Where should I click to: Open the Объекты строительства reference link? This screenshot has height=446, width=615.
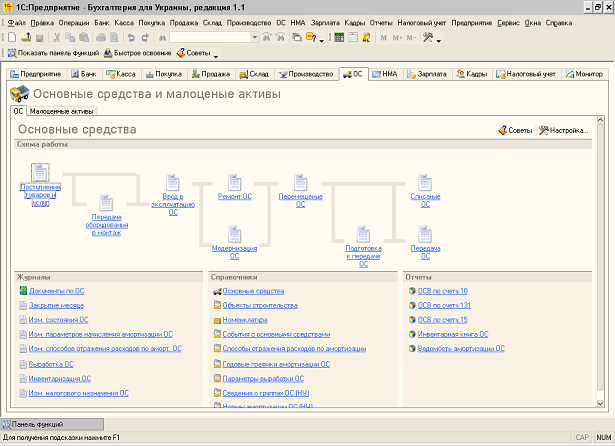[260, 305]
